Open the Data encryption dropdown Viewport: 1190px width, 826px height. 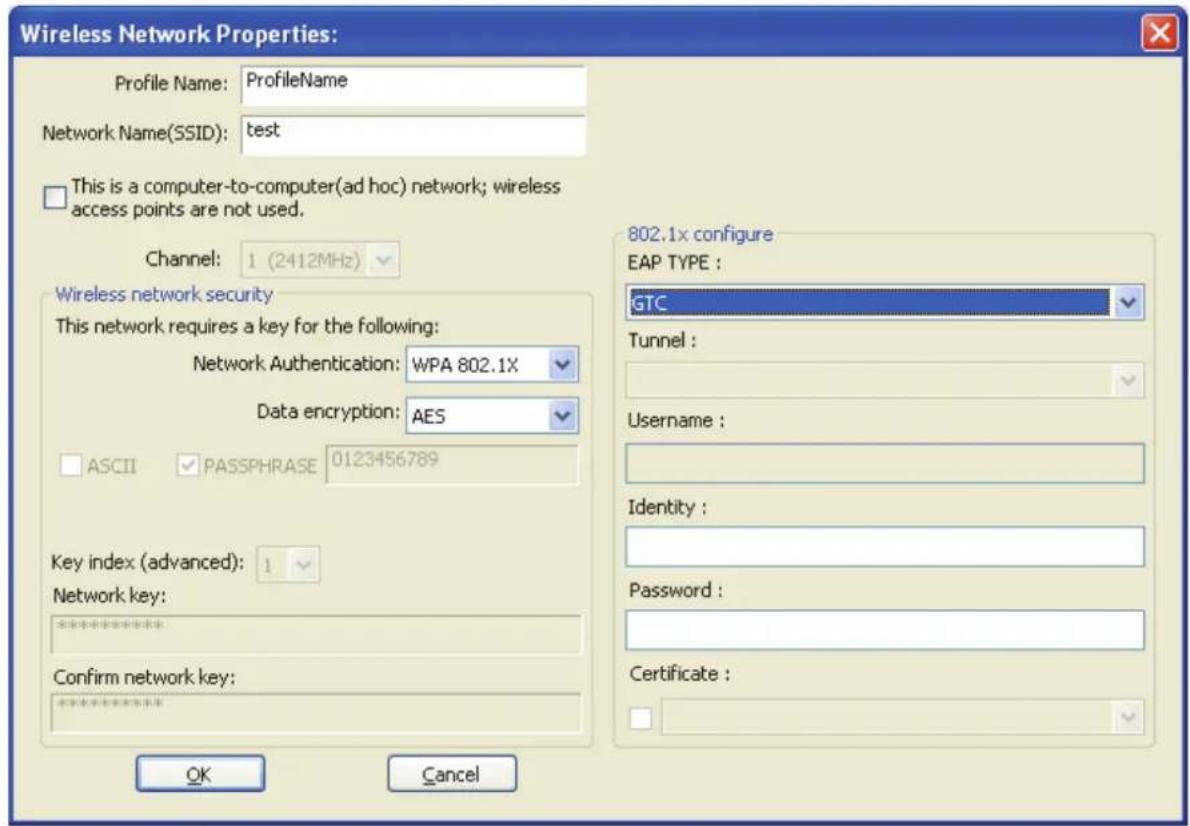492,416
